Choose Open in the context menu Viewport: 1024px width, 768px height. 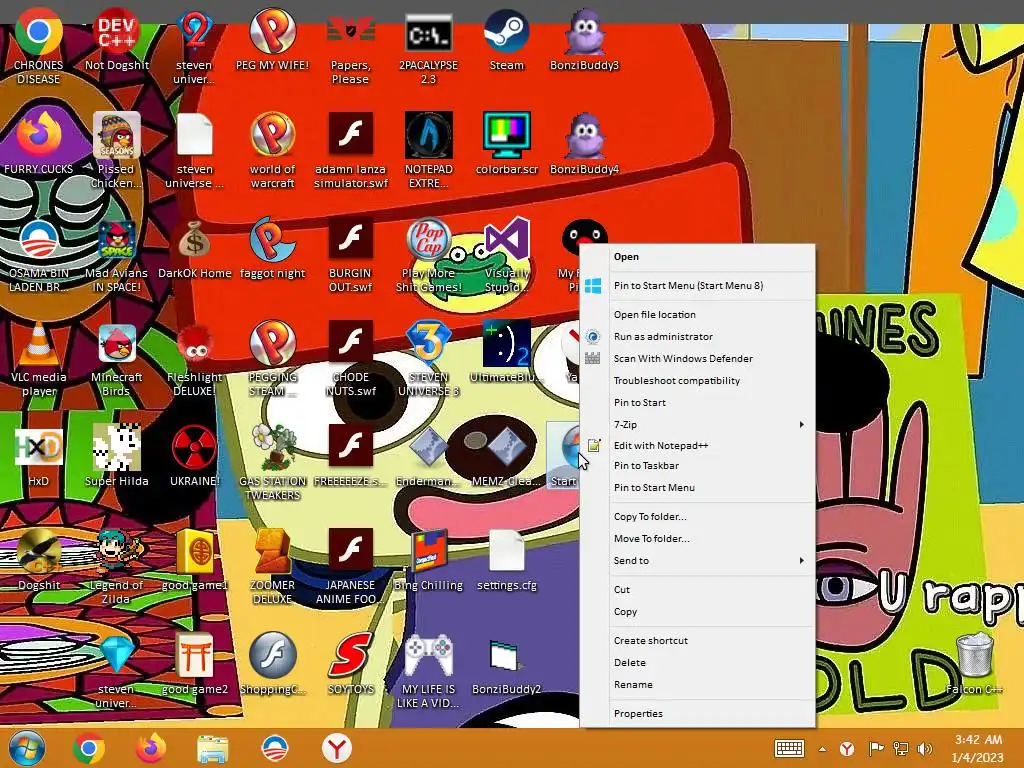pyautogui.click(x=697, y=257)
